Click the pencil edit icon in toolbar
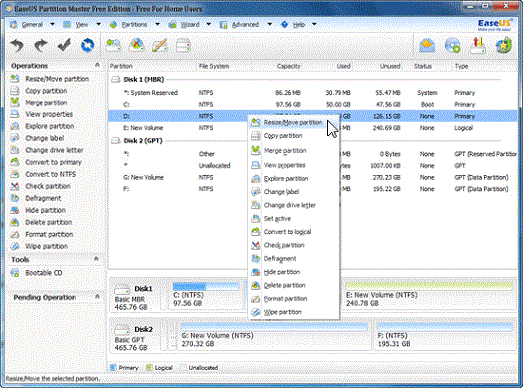Image resolution: width=523 pixels, height=388 pixels. pyautogui.click(x=160, y=45)
